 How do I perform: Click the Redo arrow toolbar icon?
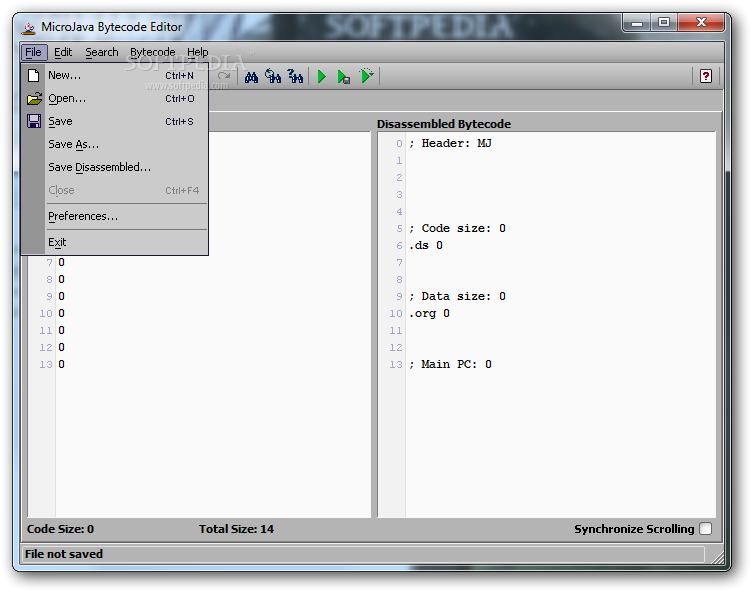[223, 76]
